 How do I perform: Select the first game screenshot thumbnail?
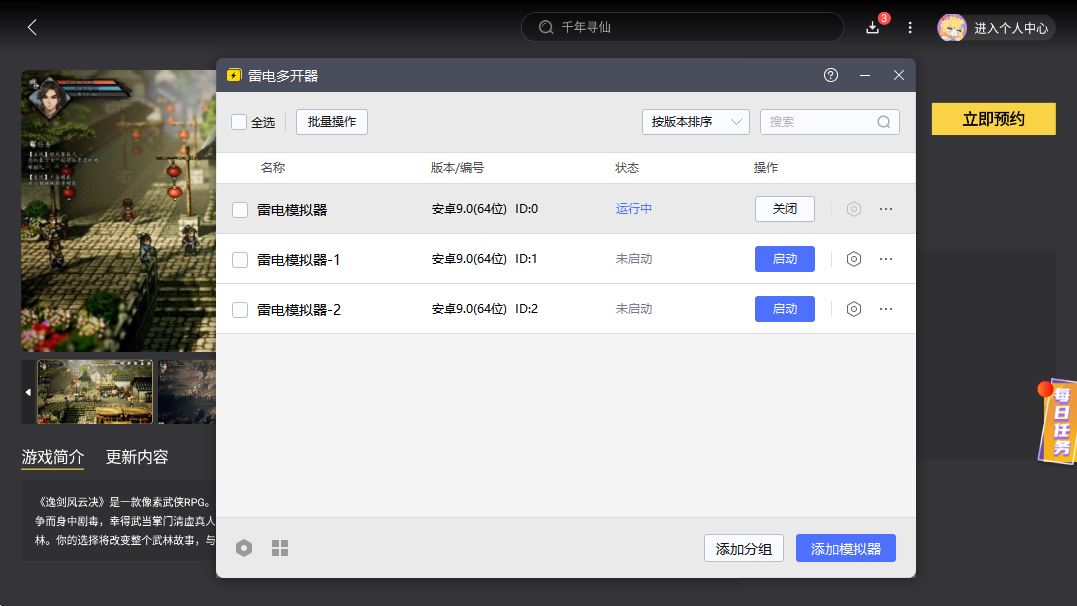[x=95, y=392]
